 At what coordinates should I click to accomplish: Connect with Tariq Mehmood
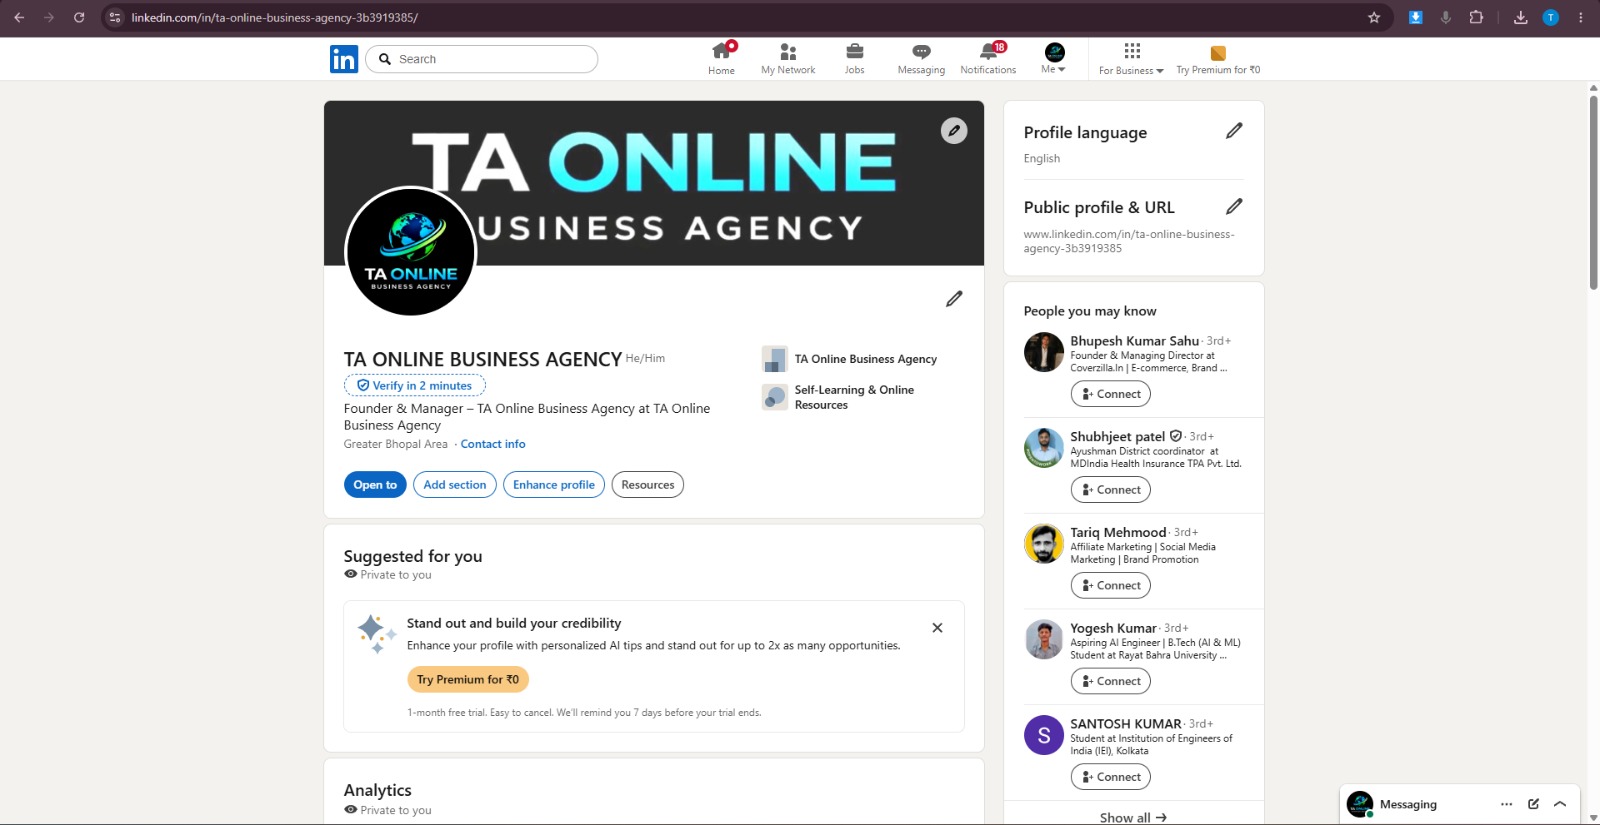pyautogui.click(x=1110, y=586)
